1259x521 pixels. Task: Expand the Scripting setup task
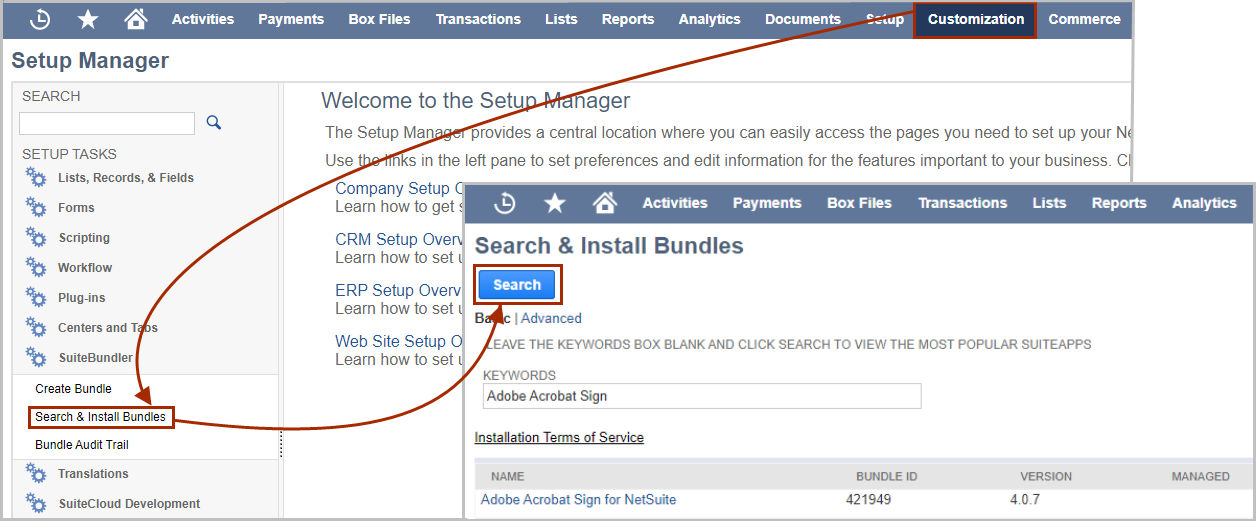84,238
